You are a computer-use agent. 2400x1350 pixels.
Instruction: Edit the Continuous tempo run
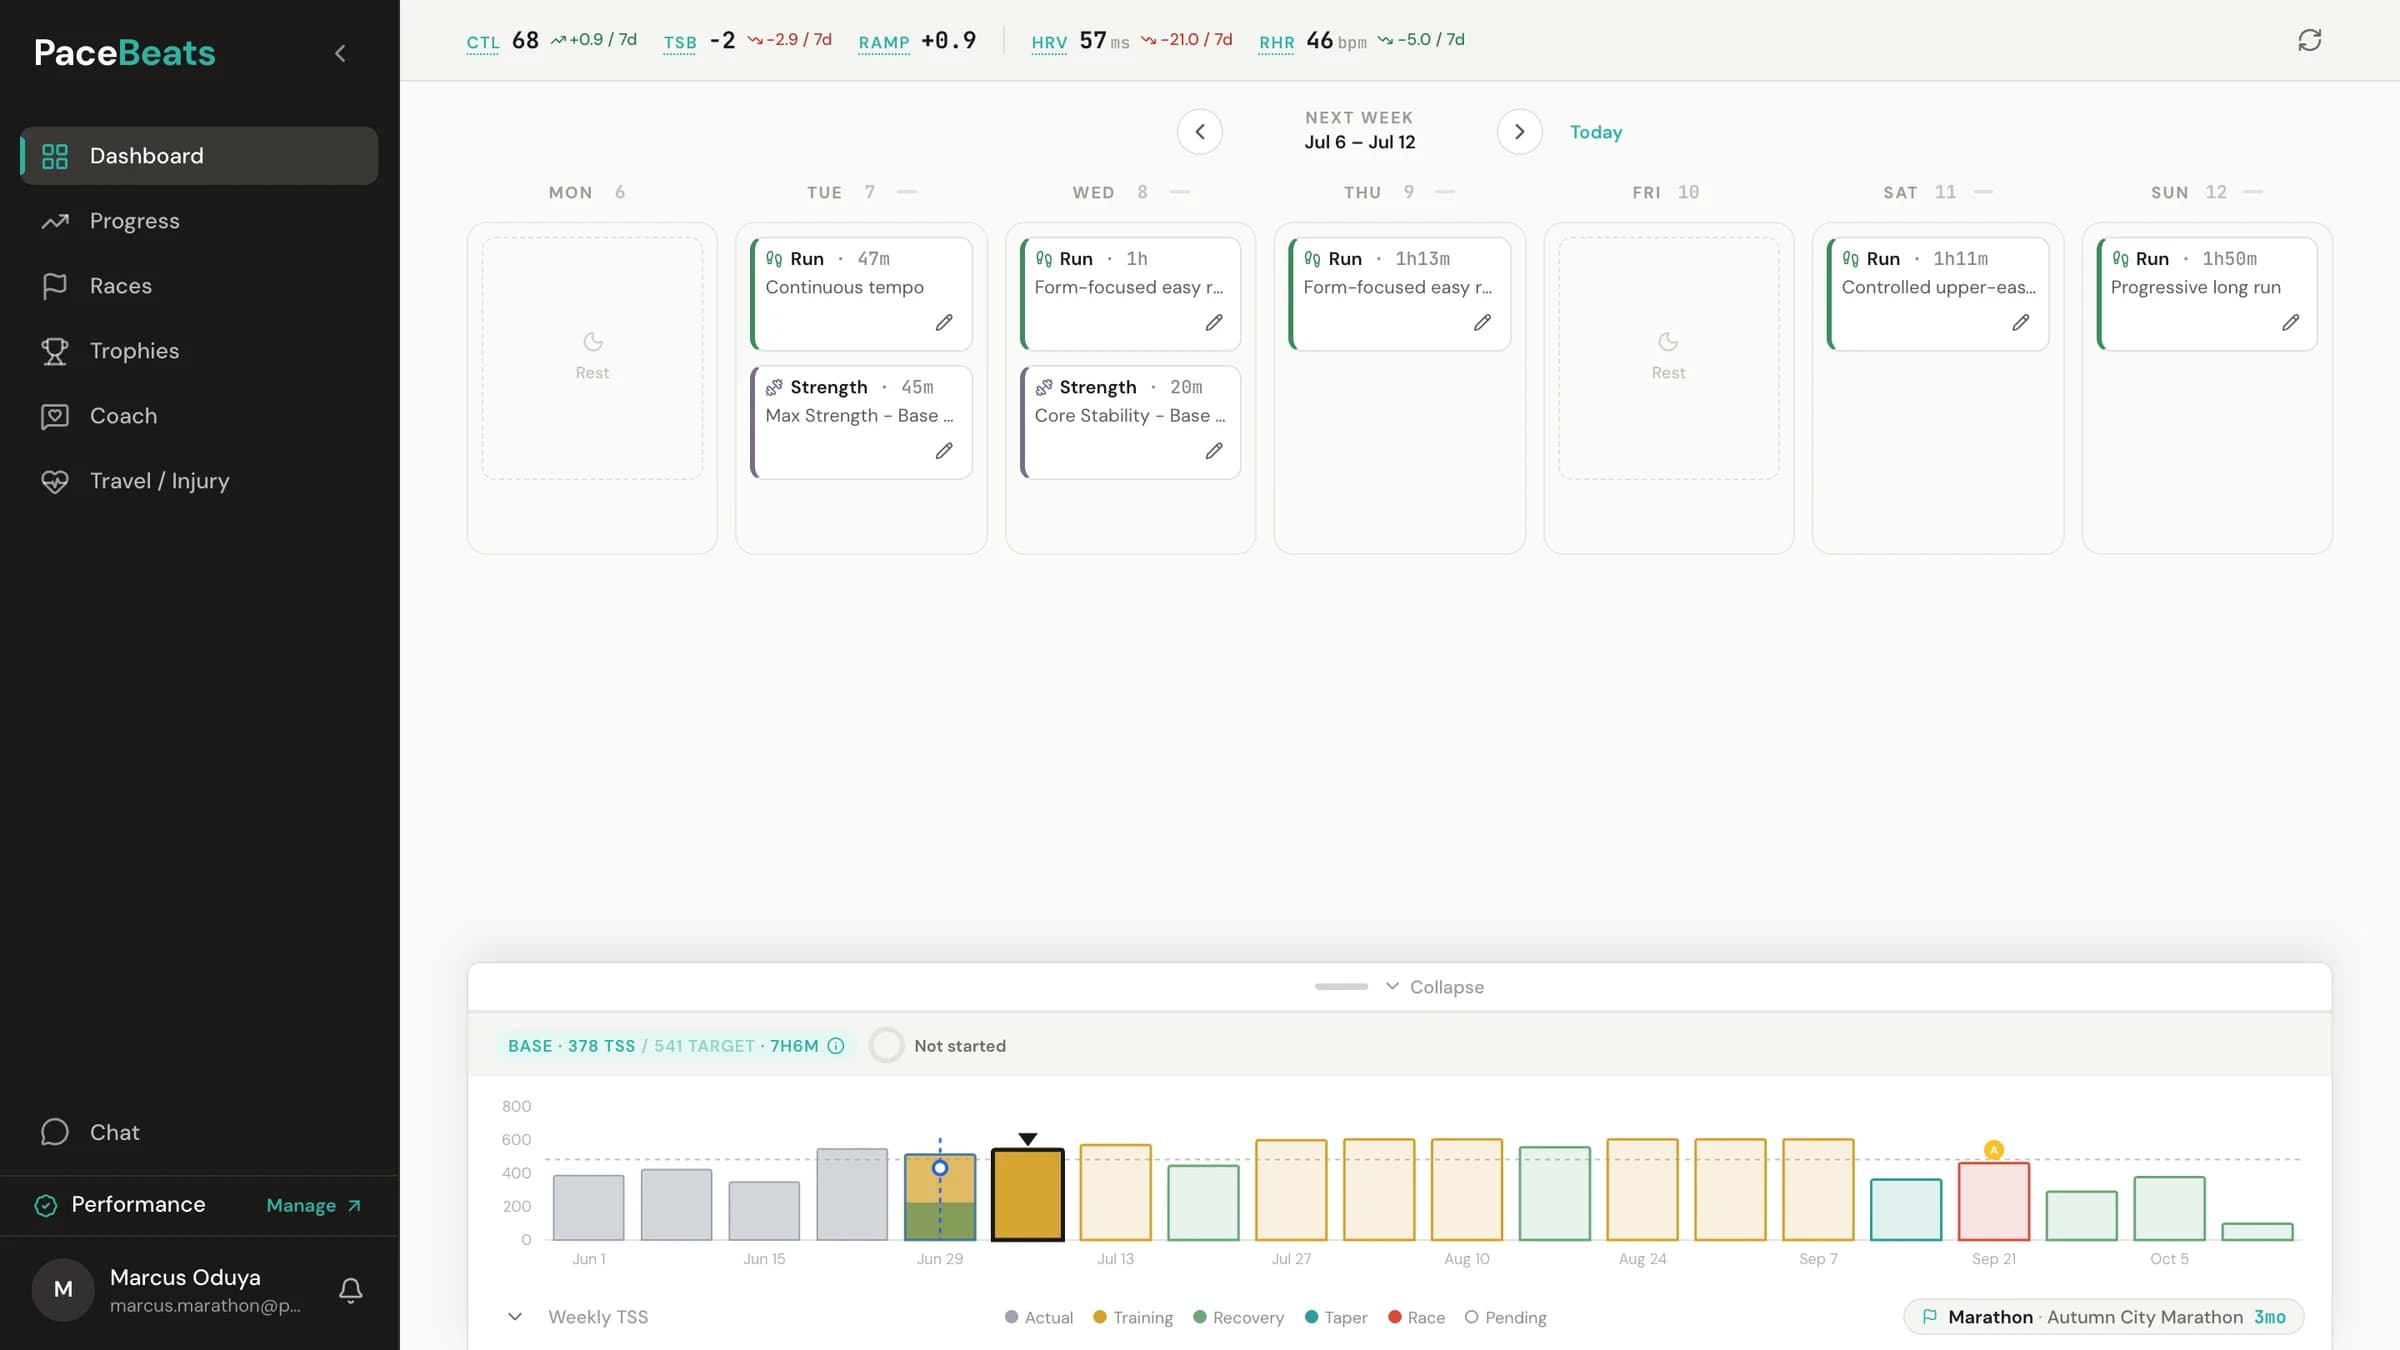[x=944, y=322]
